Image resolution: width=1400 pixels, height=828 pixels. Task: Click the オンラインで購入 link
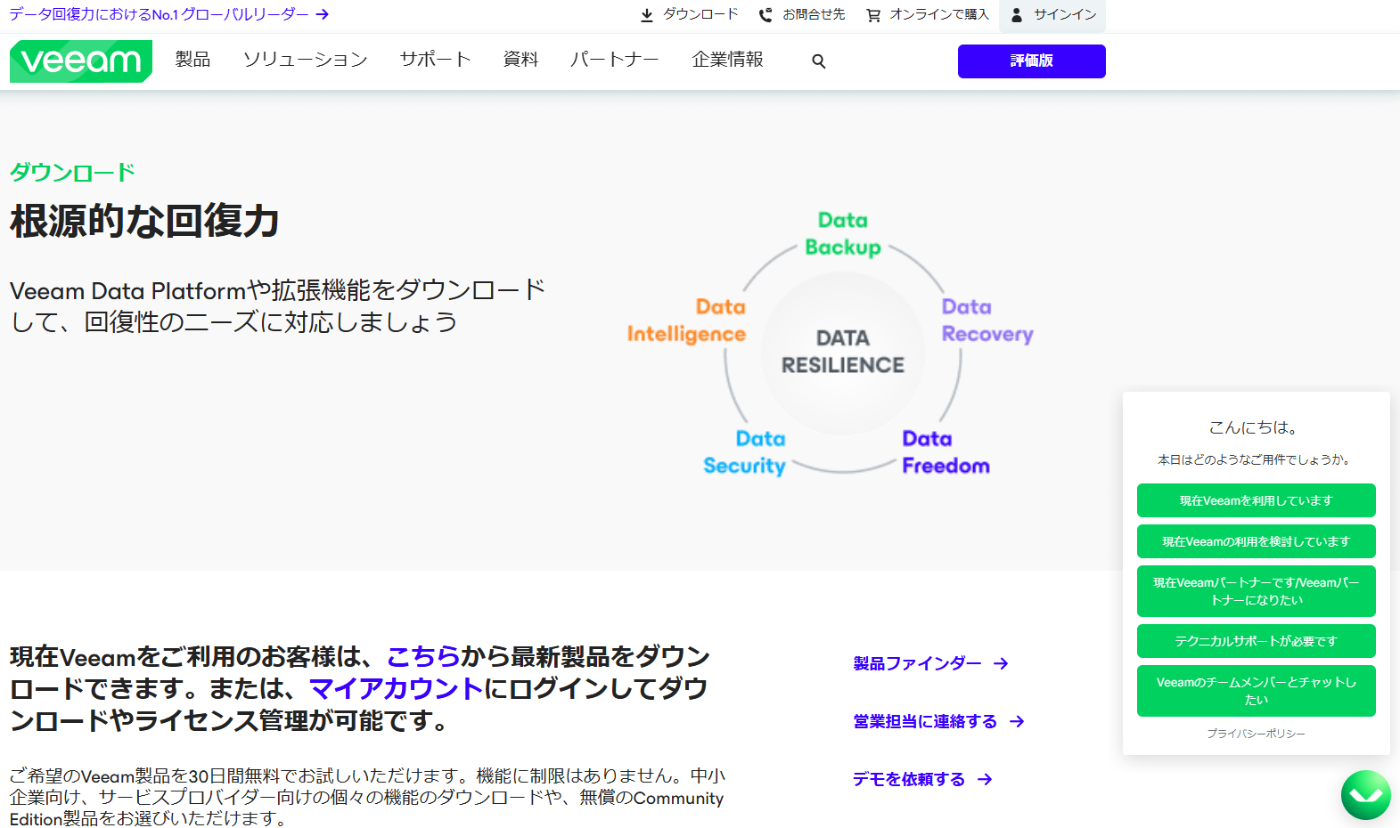pyautogui.click(x=939, y=15)
